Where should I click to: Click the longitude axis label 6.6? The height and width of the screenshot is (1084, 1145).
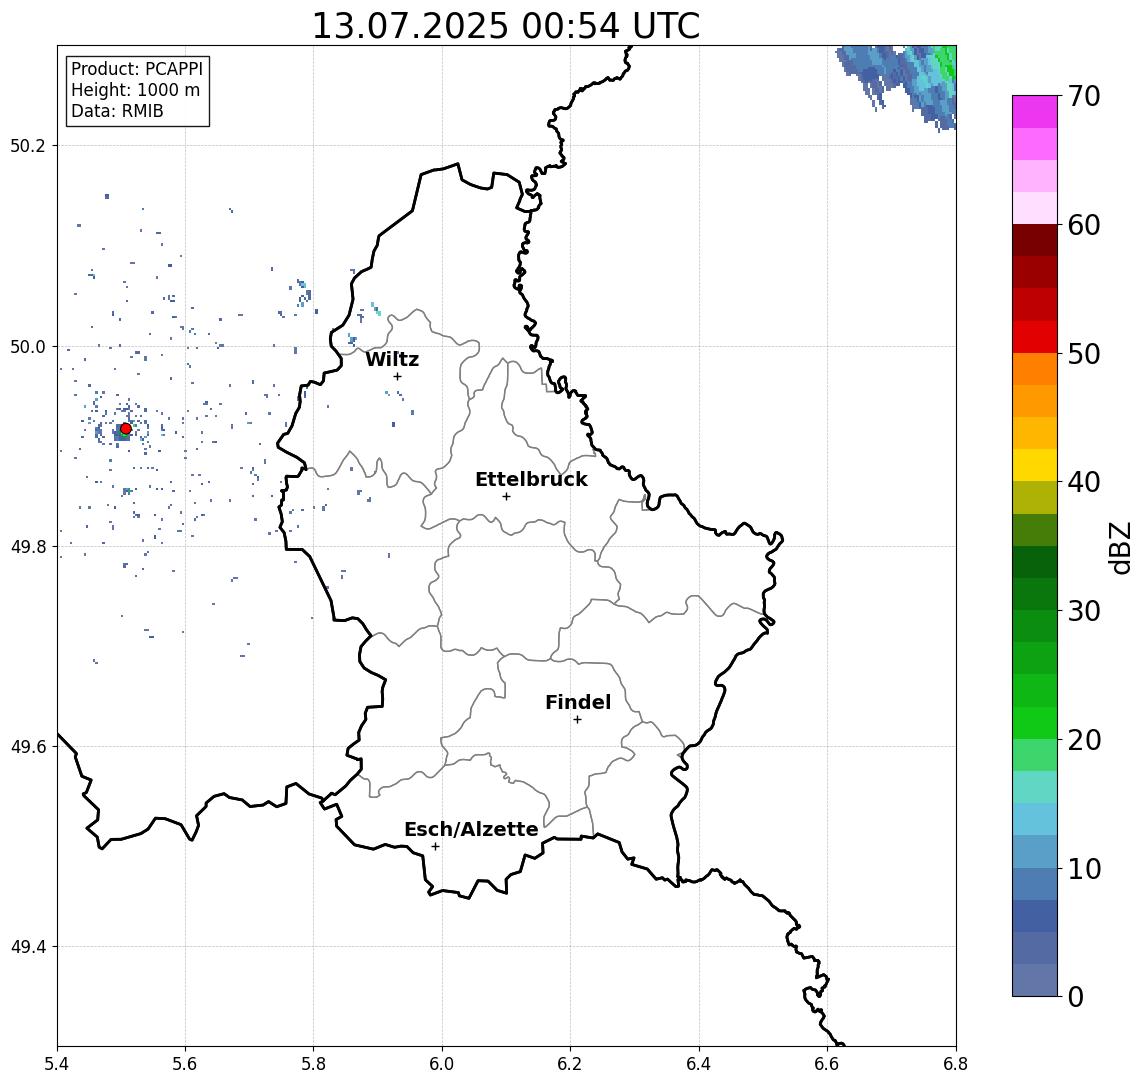tap(827, 1064)
